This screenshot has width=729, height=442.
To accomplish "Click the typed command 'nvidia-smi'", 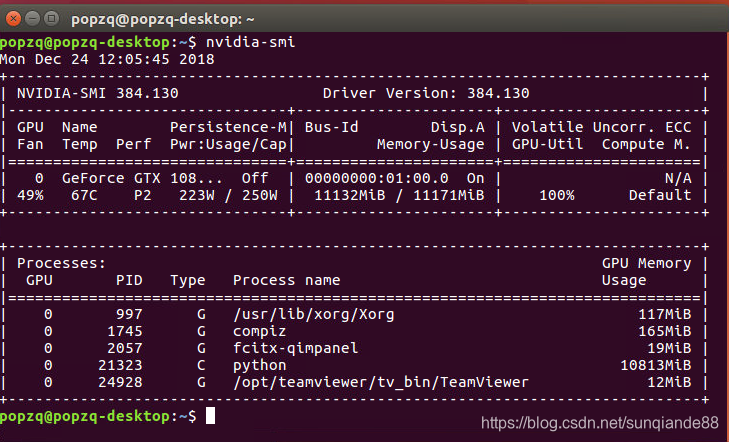I will coord(251,42).
